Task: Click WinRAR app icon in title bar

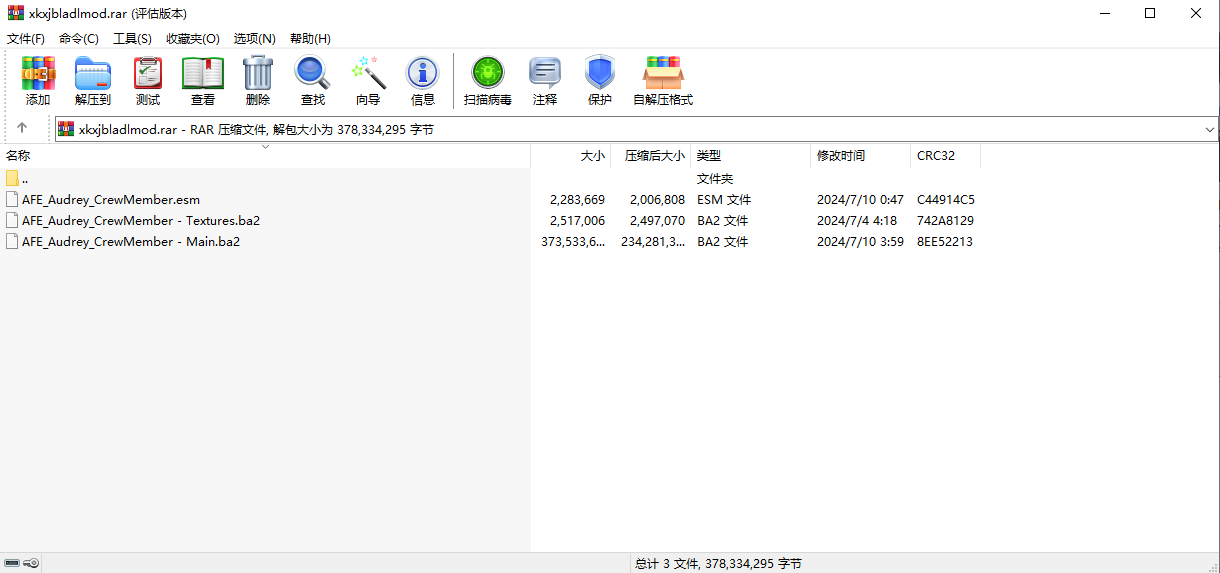Action: 16,13
